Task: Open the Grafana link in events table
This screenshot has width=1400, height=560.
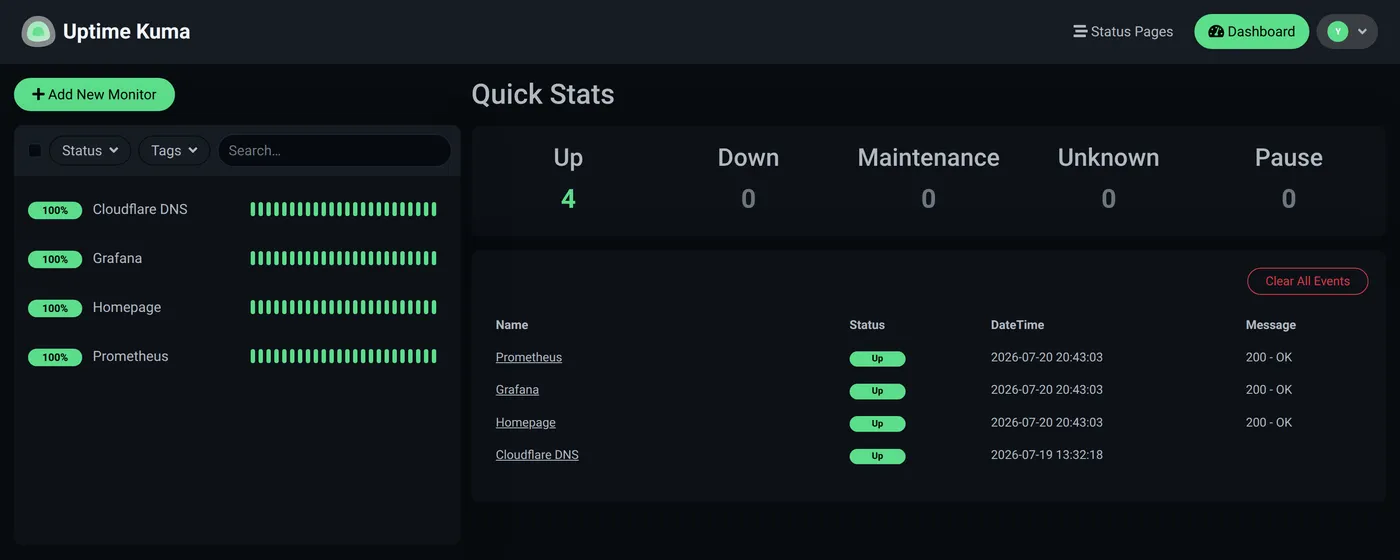Action: (x=517, y=389)
